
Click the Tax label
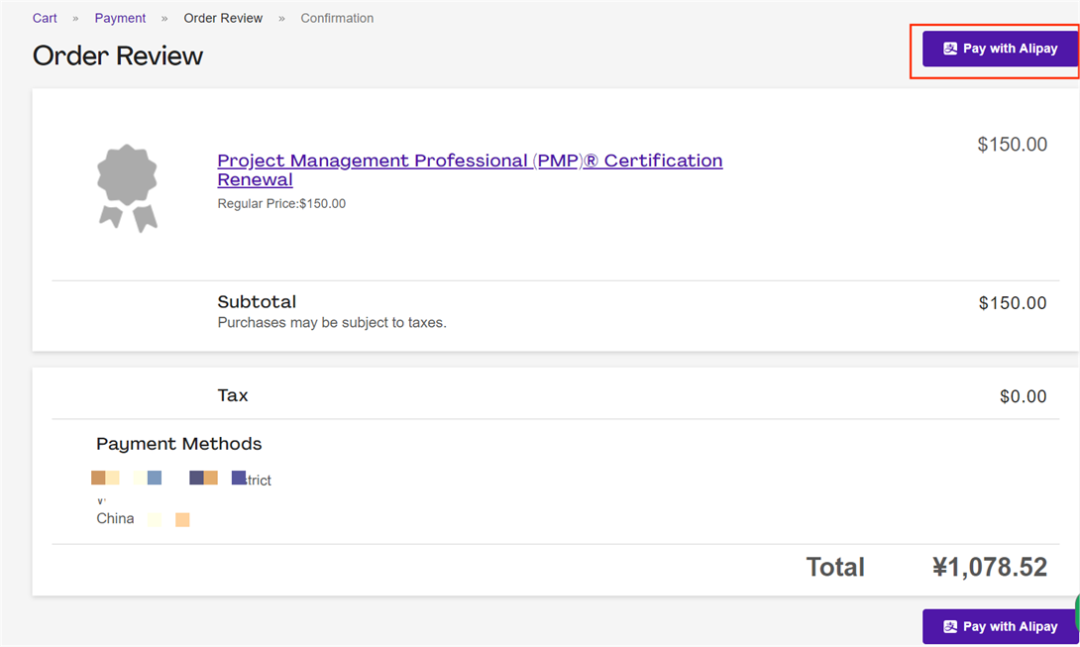pos(233,396)
